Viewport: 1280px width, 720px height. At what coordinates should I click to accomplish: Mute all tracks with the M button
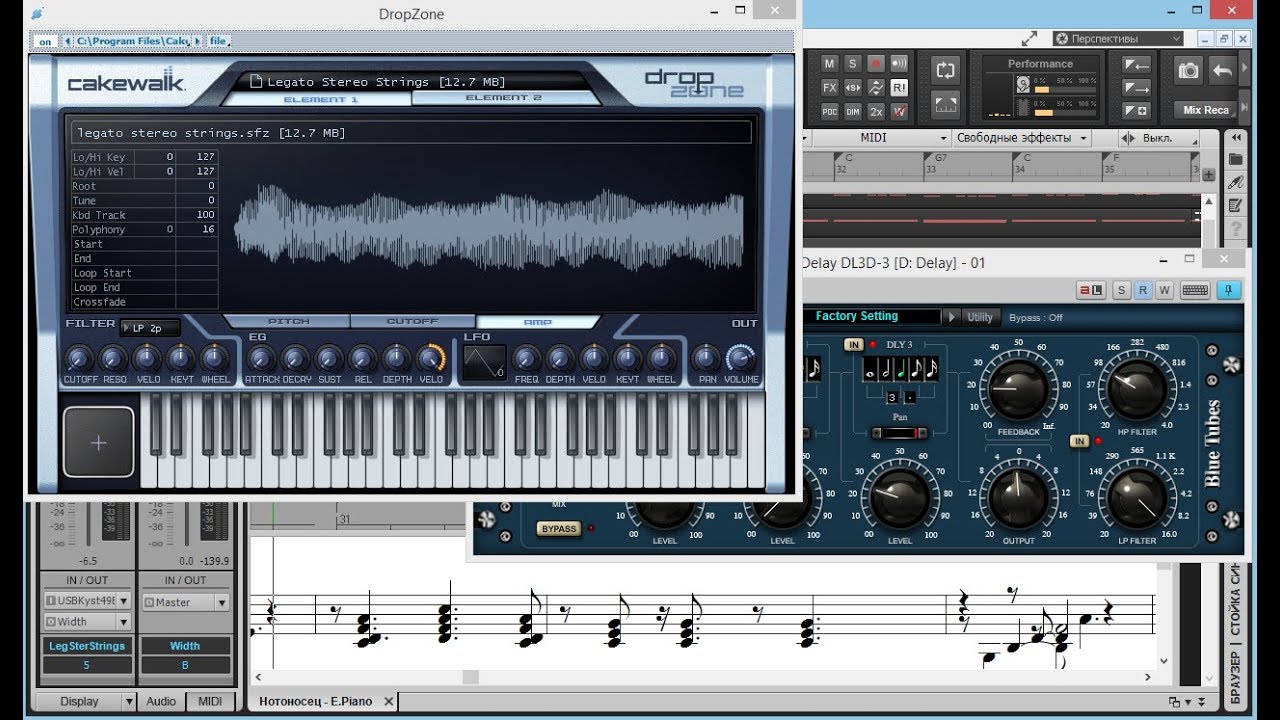pyautogui.click(x=829, y=64)
